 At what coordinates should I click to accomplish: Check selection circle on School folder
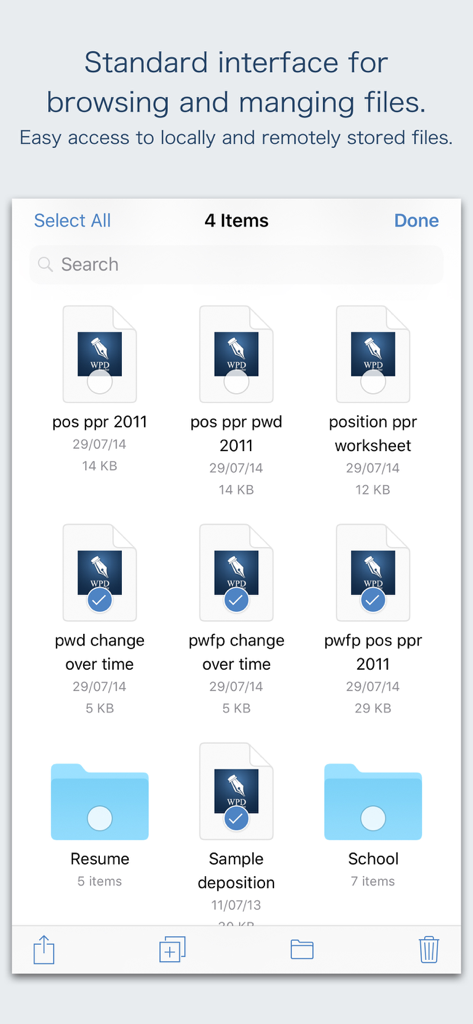[x=373, y=818]
